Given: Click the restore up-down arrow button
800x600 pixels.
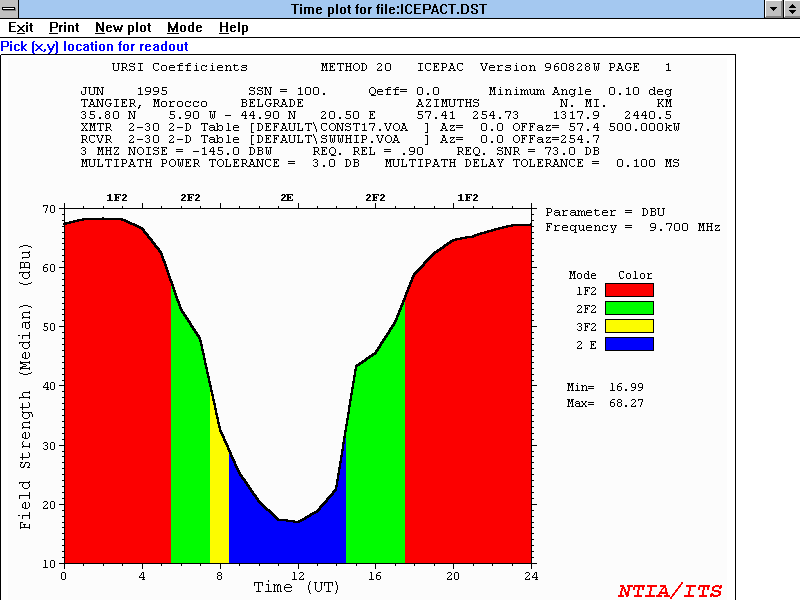Looking at the screenshot, I should (790, 9).
